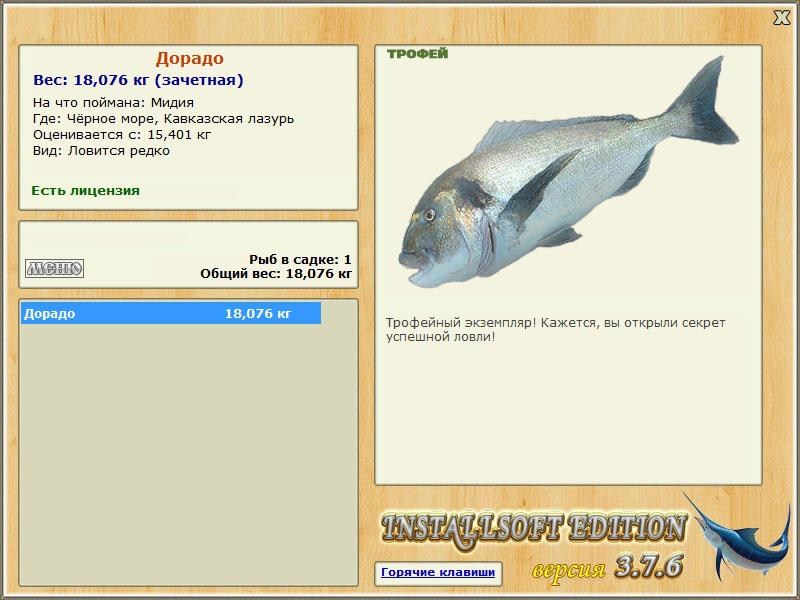Image resolution: width=800 pixels, height=600 pixels.
Task: Click the версия 3.7.6 text
Action: coord(607,567)
